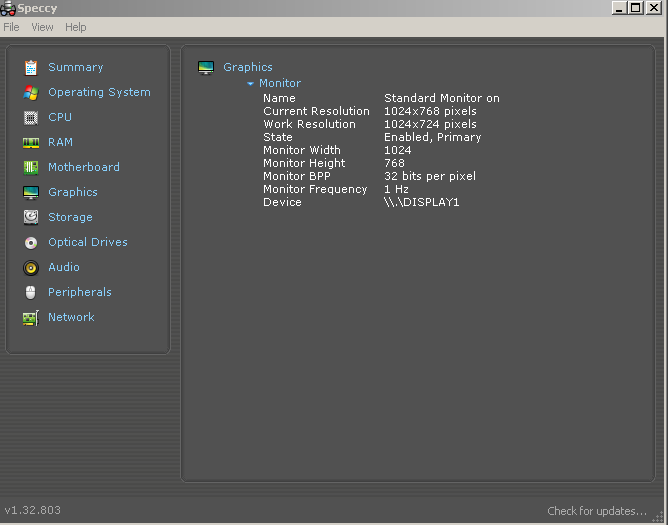Open the Operating System section
Screen dimensions: 668x525
pyautogui.click(x=99, y=92)
